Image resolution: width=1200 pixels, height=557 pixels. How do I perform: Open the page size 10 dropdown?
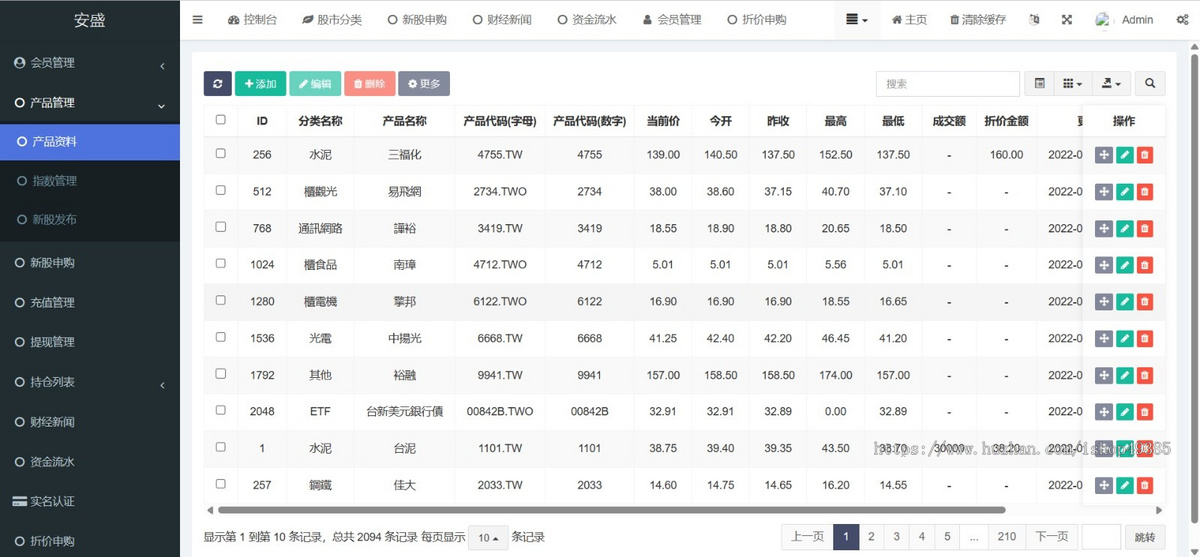pos(488,537)
